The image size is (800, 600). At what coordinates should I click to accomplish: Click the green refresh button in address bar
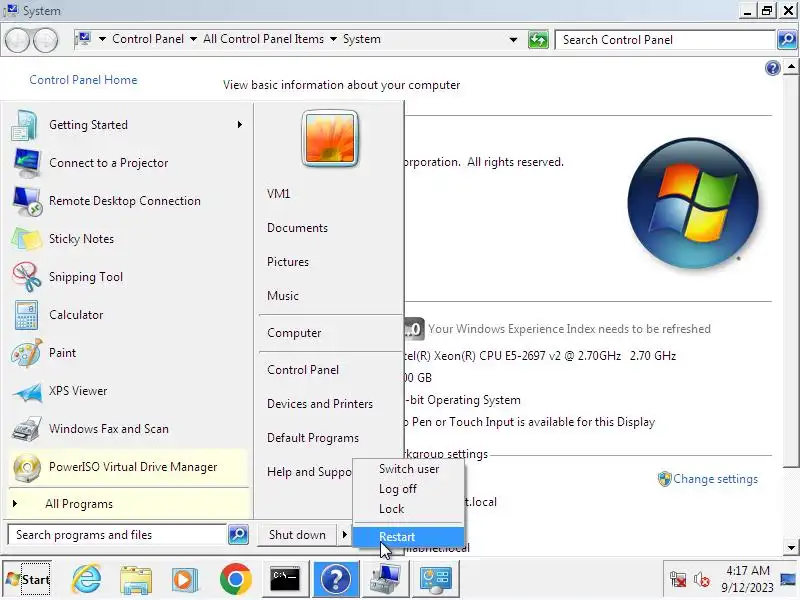pos(538,39)
